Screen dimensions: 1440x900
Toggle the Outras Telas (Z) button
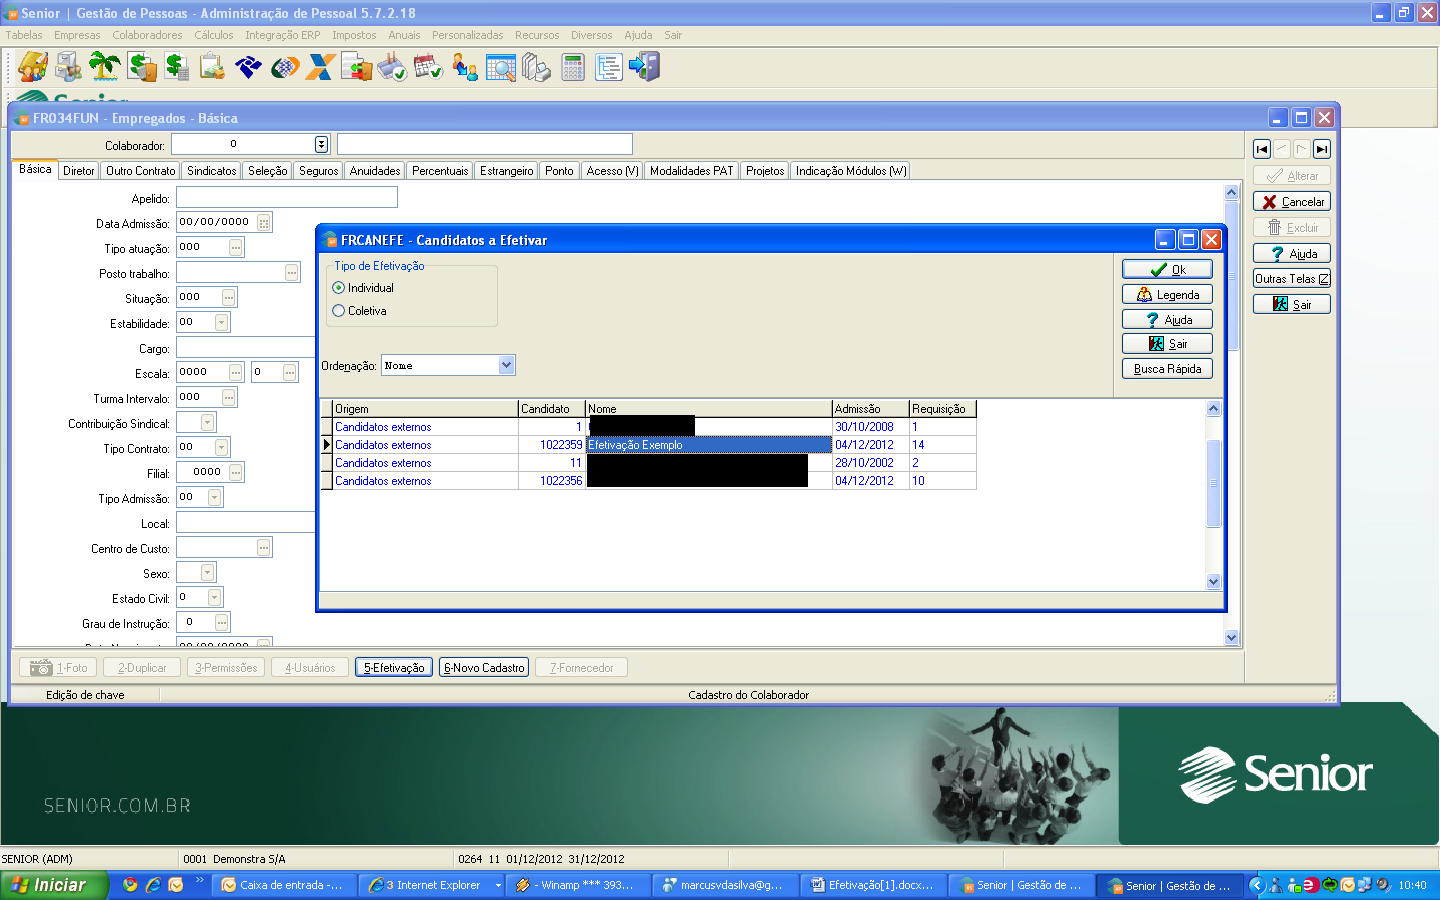(1291, 279)
